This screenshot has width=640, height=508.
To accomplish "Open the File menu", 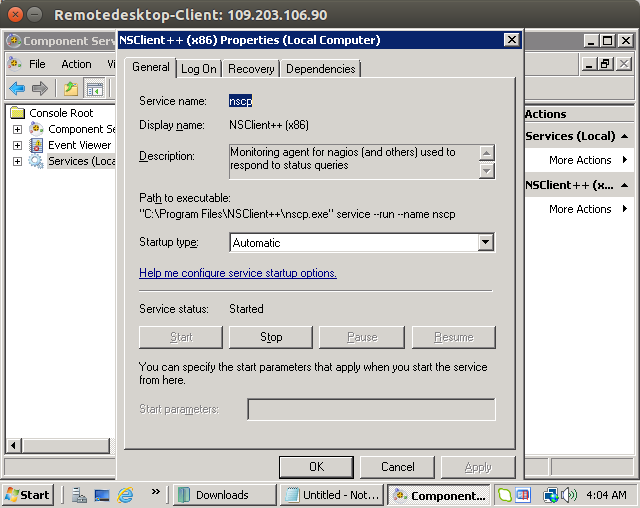I will click(x=37, y=64).
